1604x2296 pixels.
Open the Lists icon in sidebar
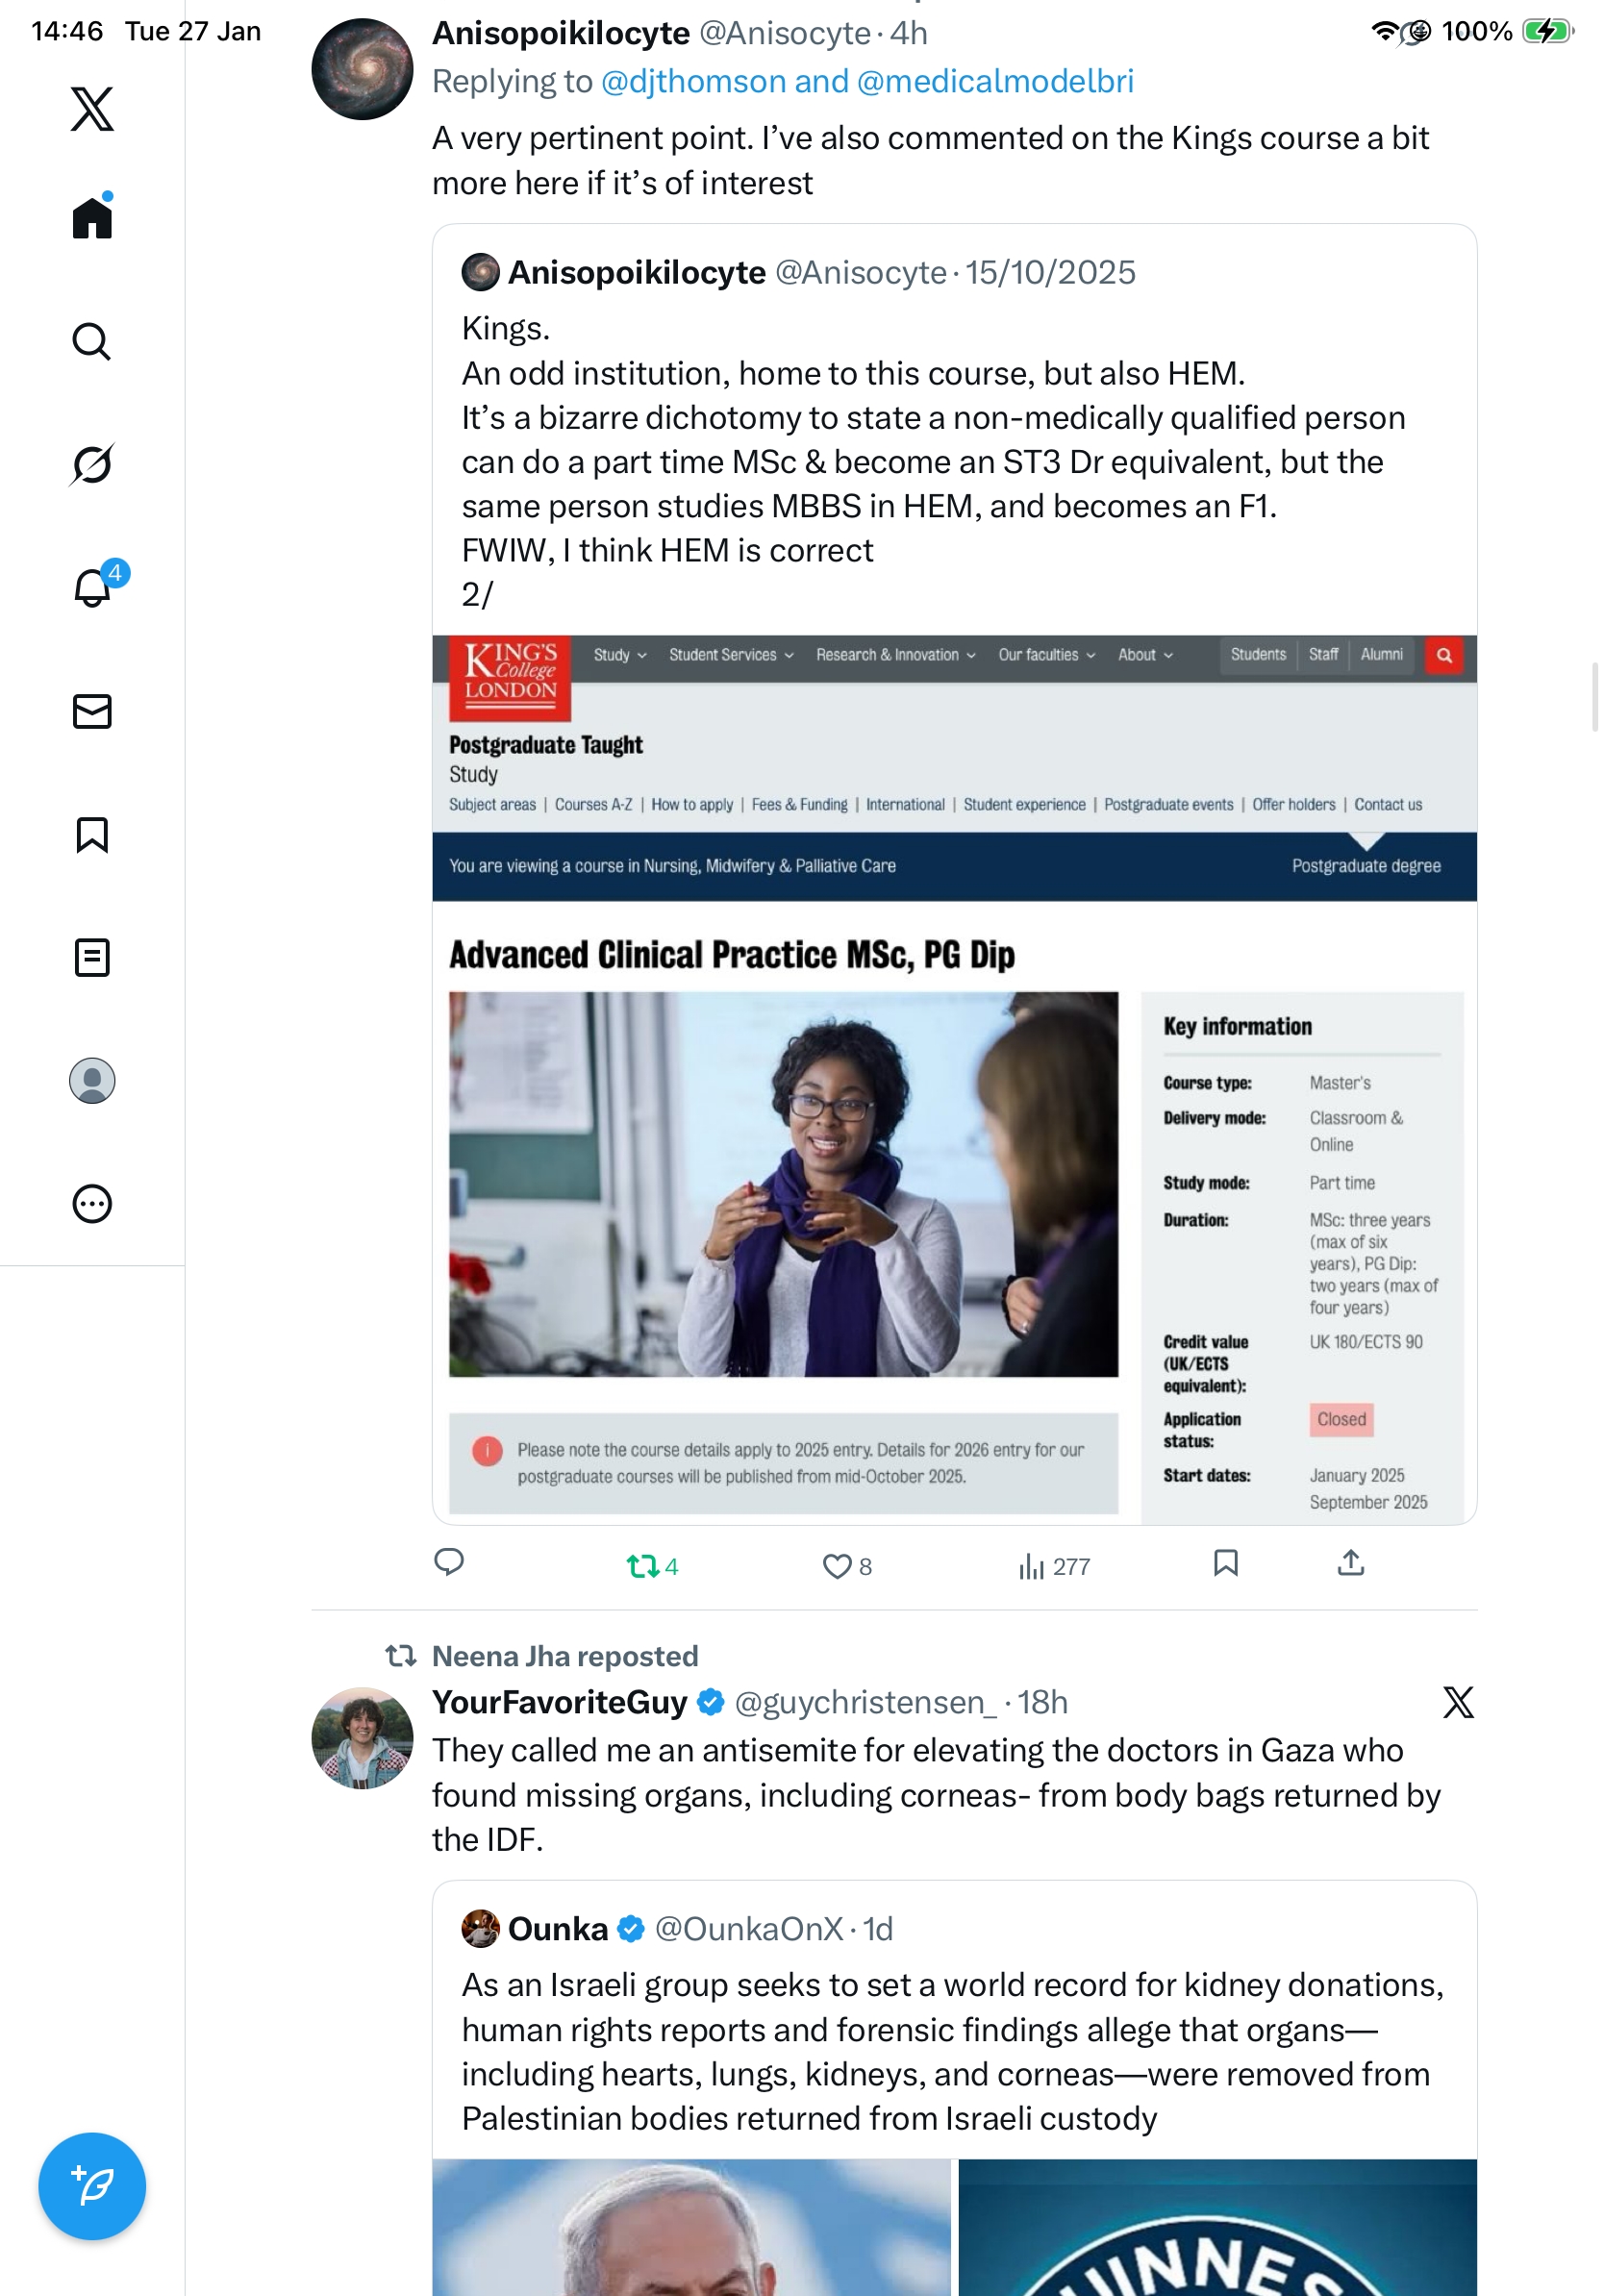(92, 957)
